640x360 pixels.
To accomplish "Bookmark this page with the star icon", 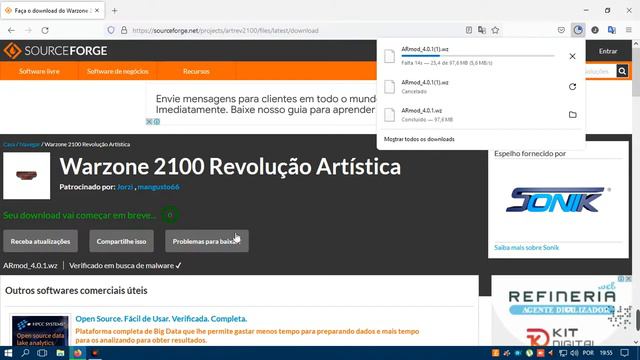I will pyautogui.click(x=495, y=30).
